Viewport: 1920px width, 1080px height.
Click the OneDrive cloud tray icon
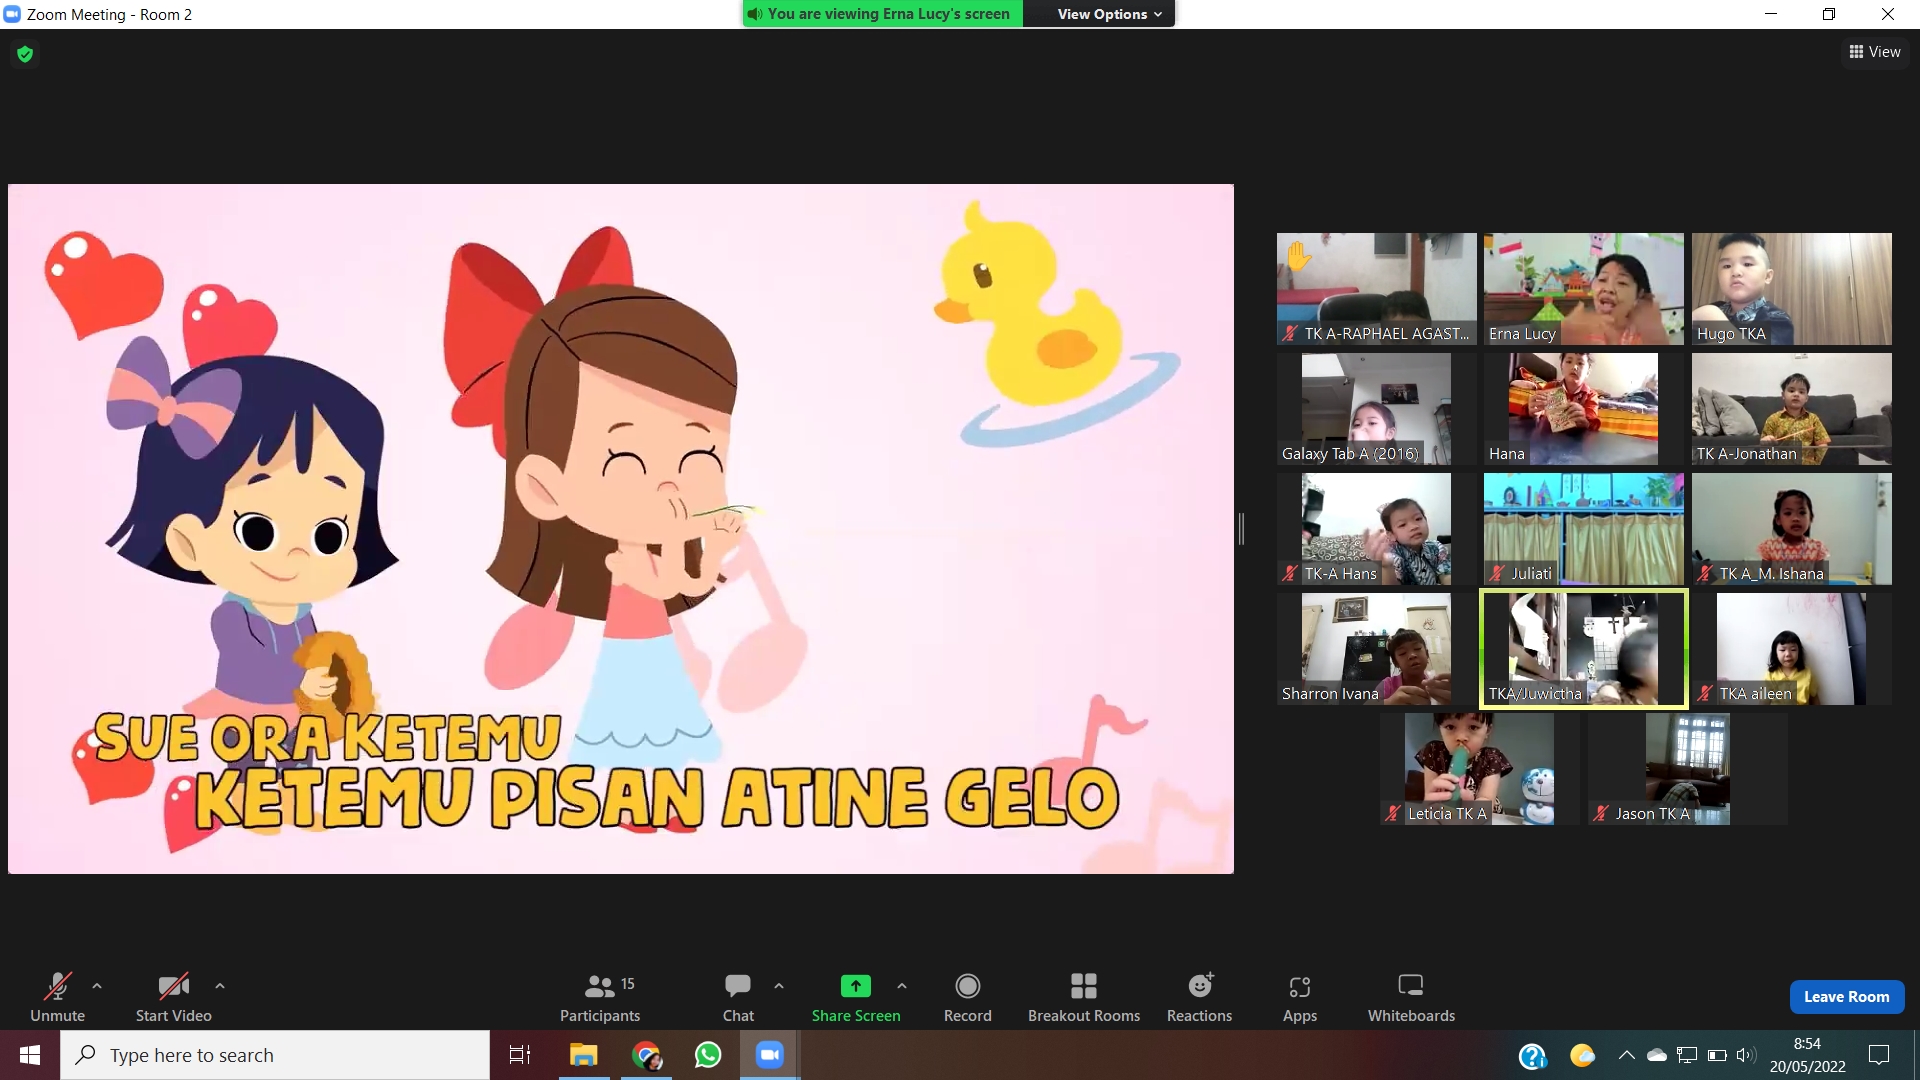click(x=1656, y=1055)
